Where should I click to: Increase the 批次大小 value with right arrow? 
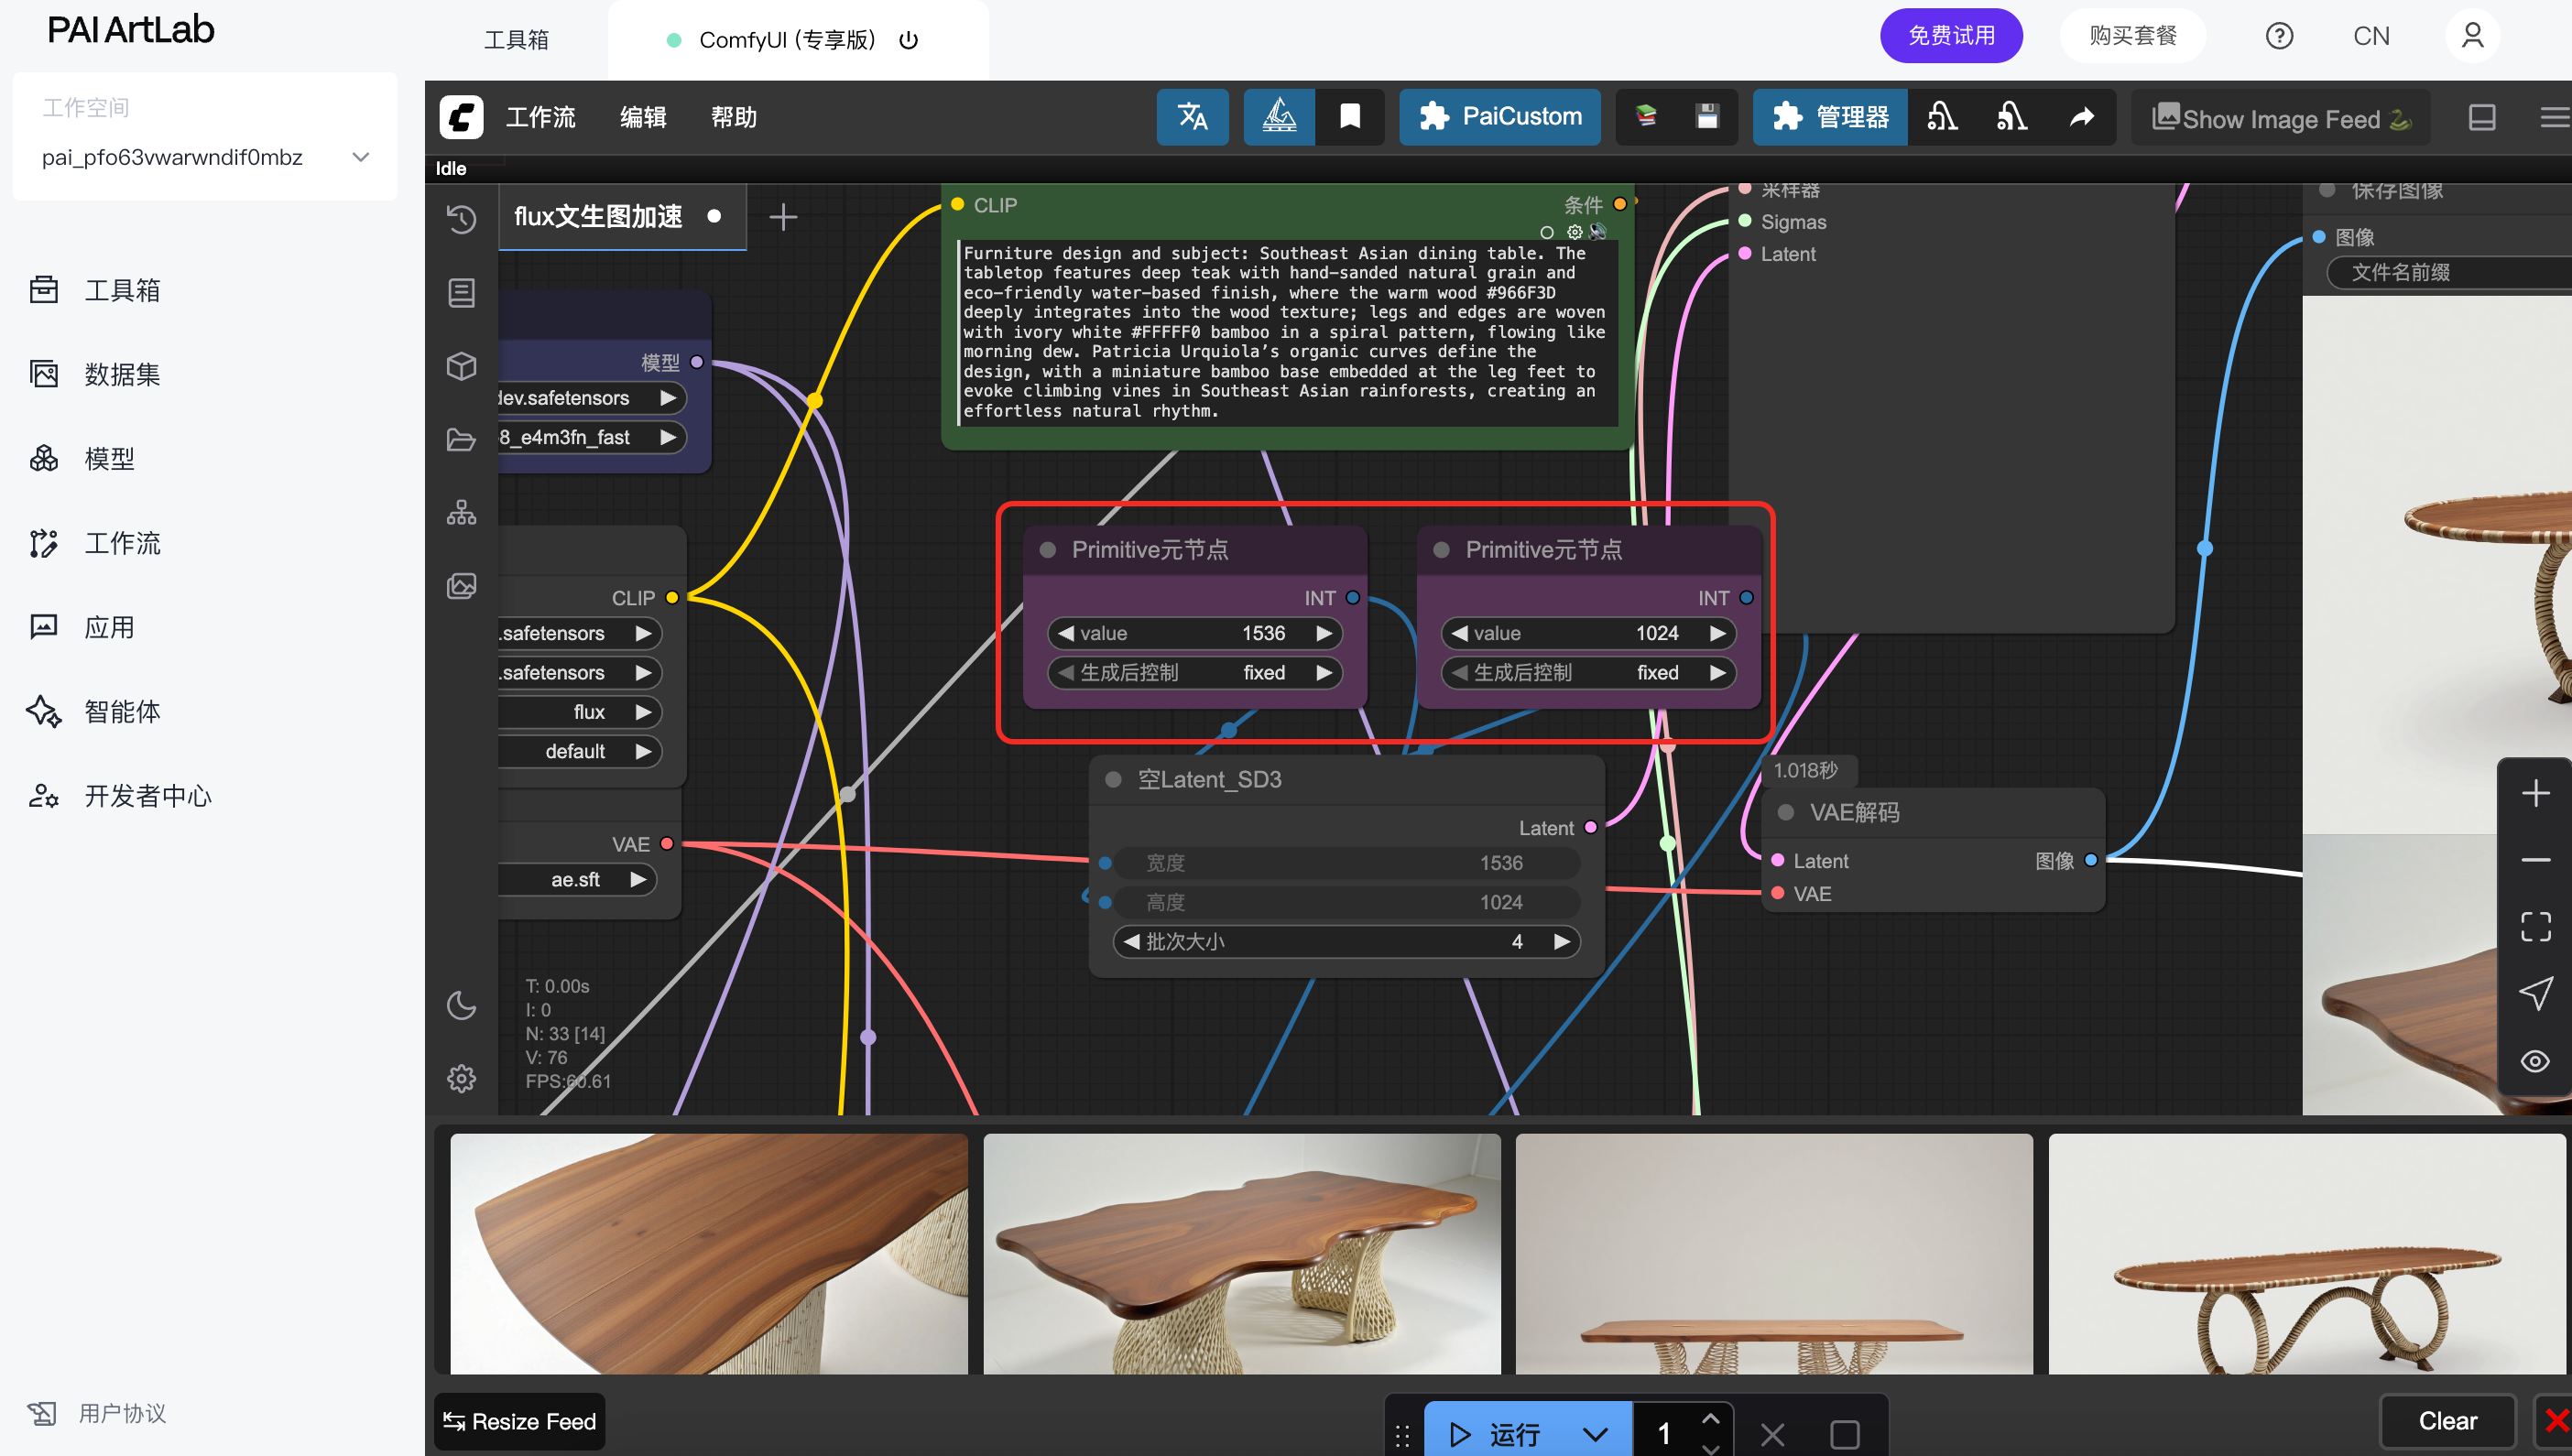click(1560, 941)
